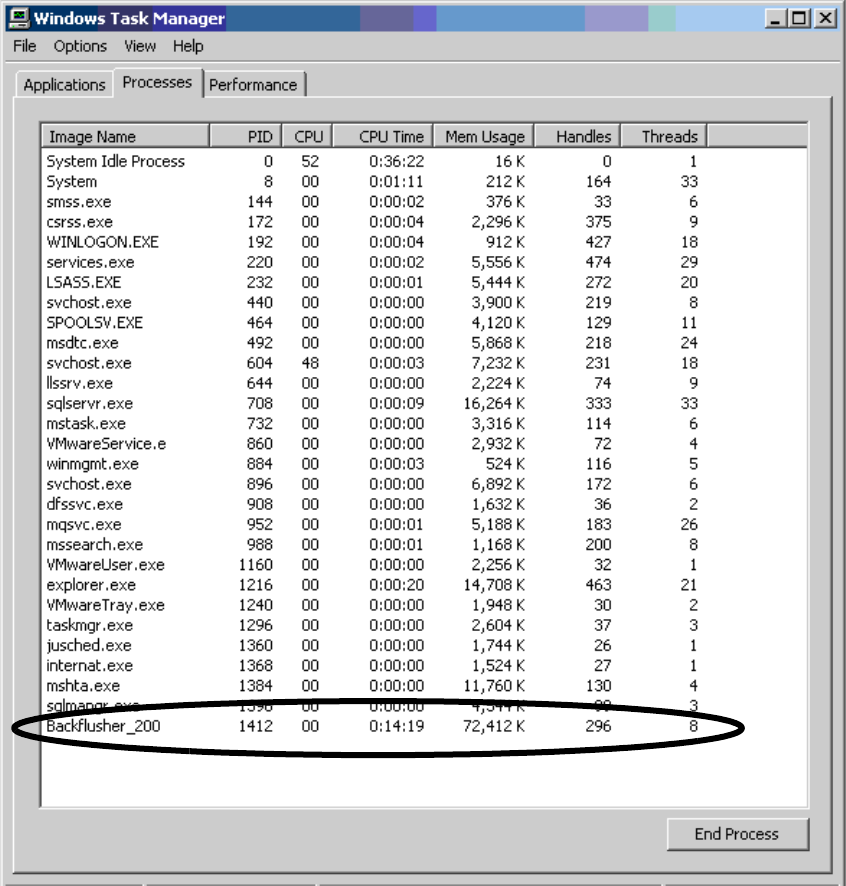Select the Backflusher_200 process
Image resolution: width=846 pixels, height=886 pixels.
[373, 726]
